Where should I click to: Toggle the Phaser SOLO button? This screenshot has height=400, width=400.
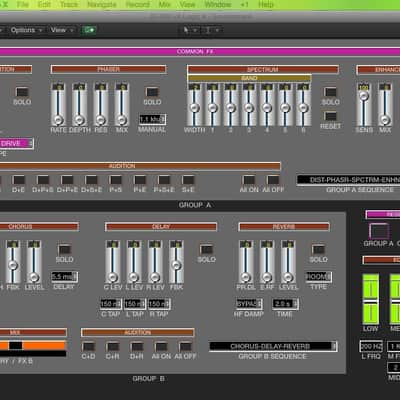click(x=152, y=92)
